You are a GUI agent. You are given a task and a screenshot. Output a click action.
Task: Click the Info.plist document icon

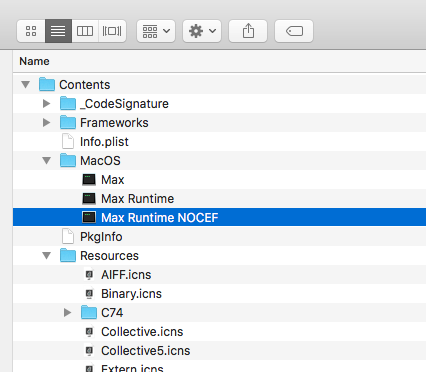pos(68,141)
